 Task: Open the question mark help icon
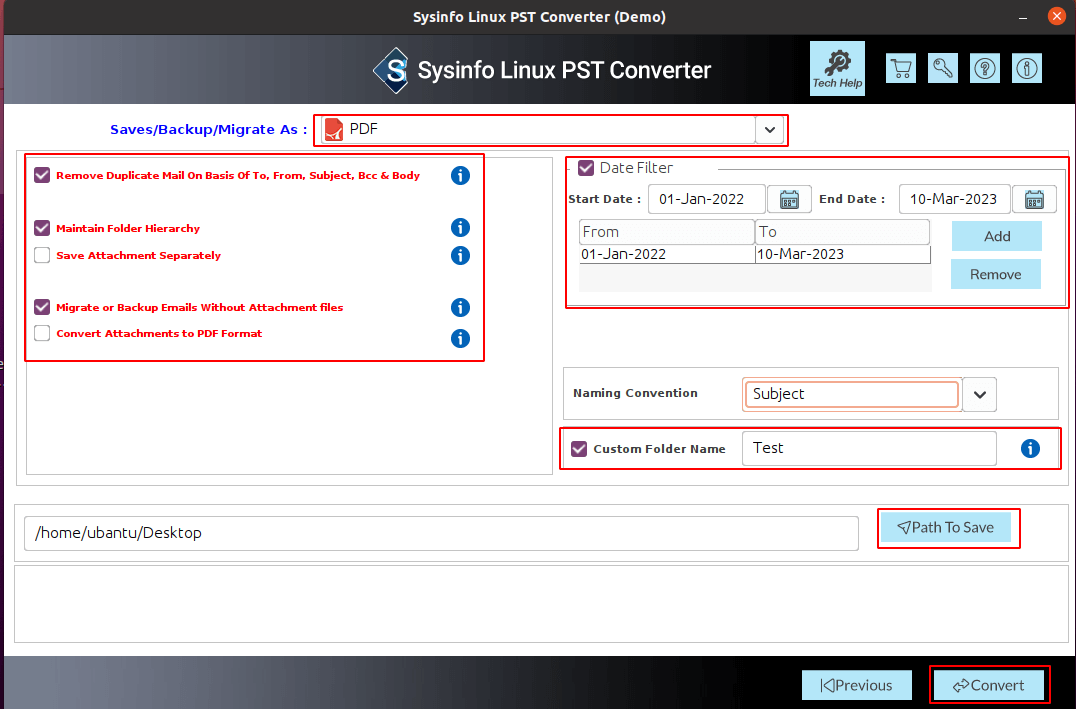point(985,68)
